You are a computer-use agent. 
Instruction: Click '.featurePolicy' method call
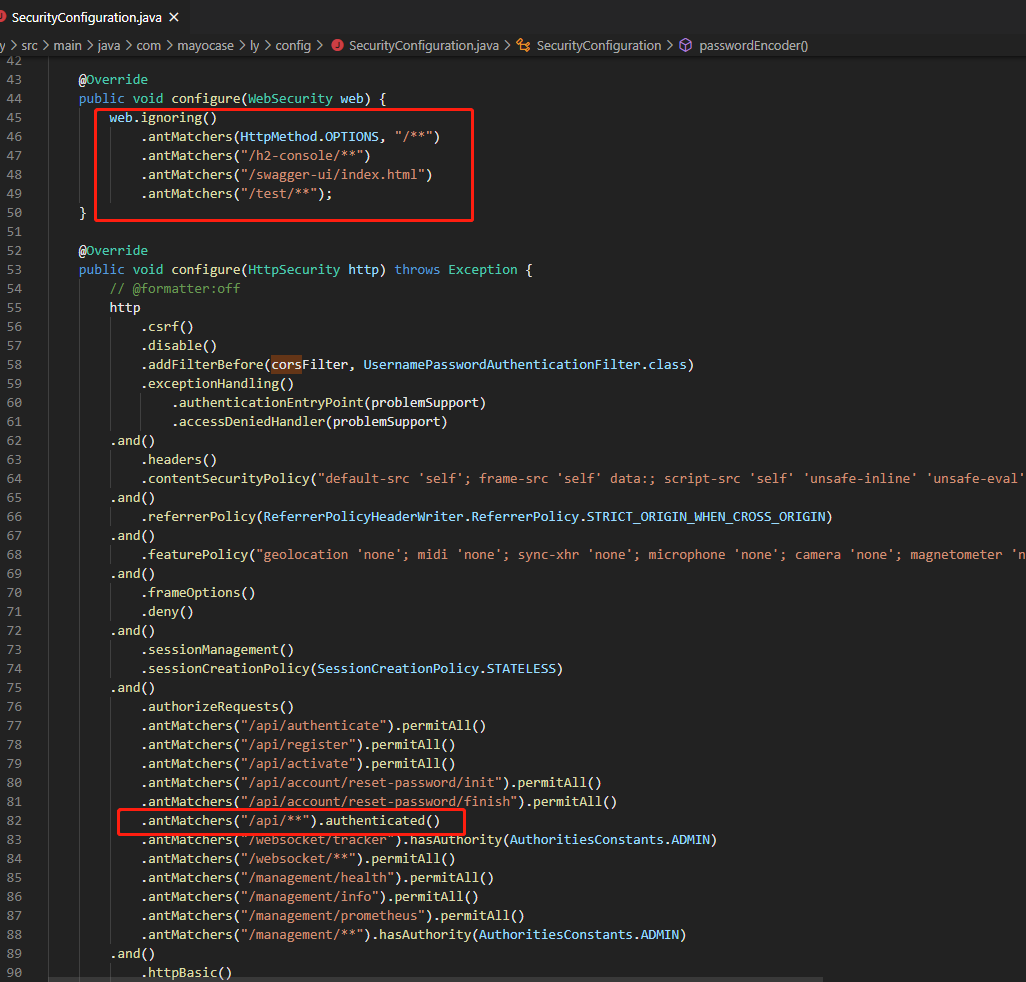[x=194, y=554]
